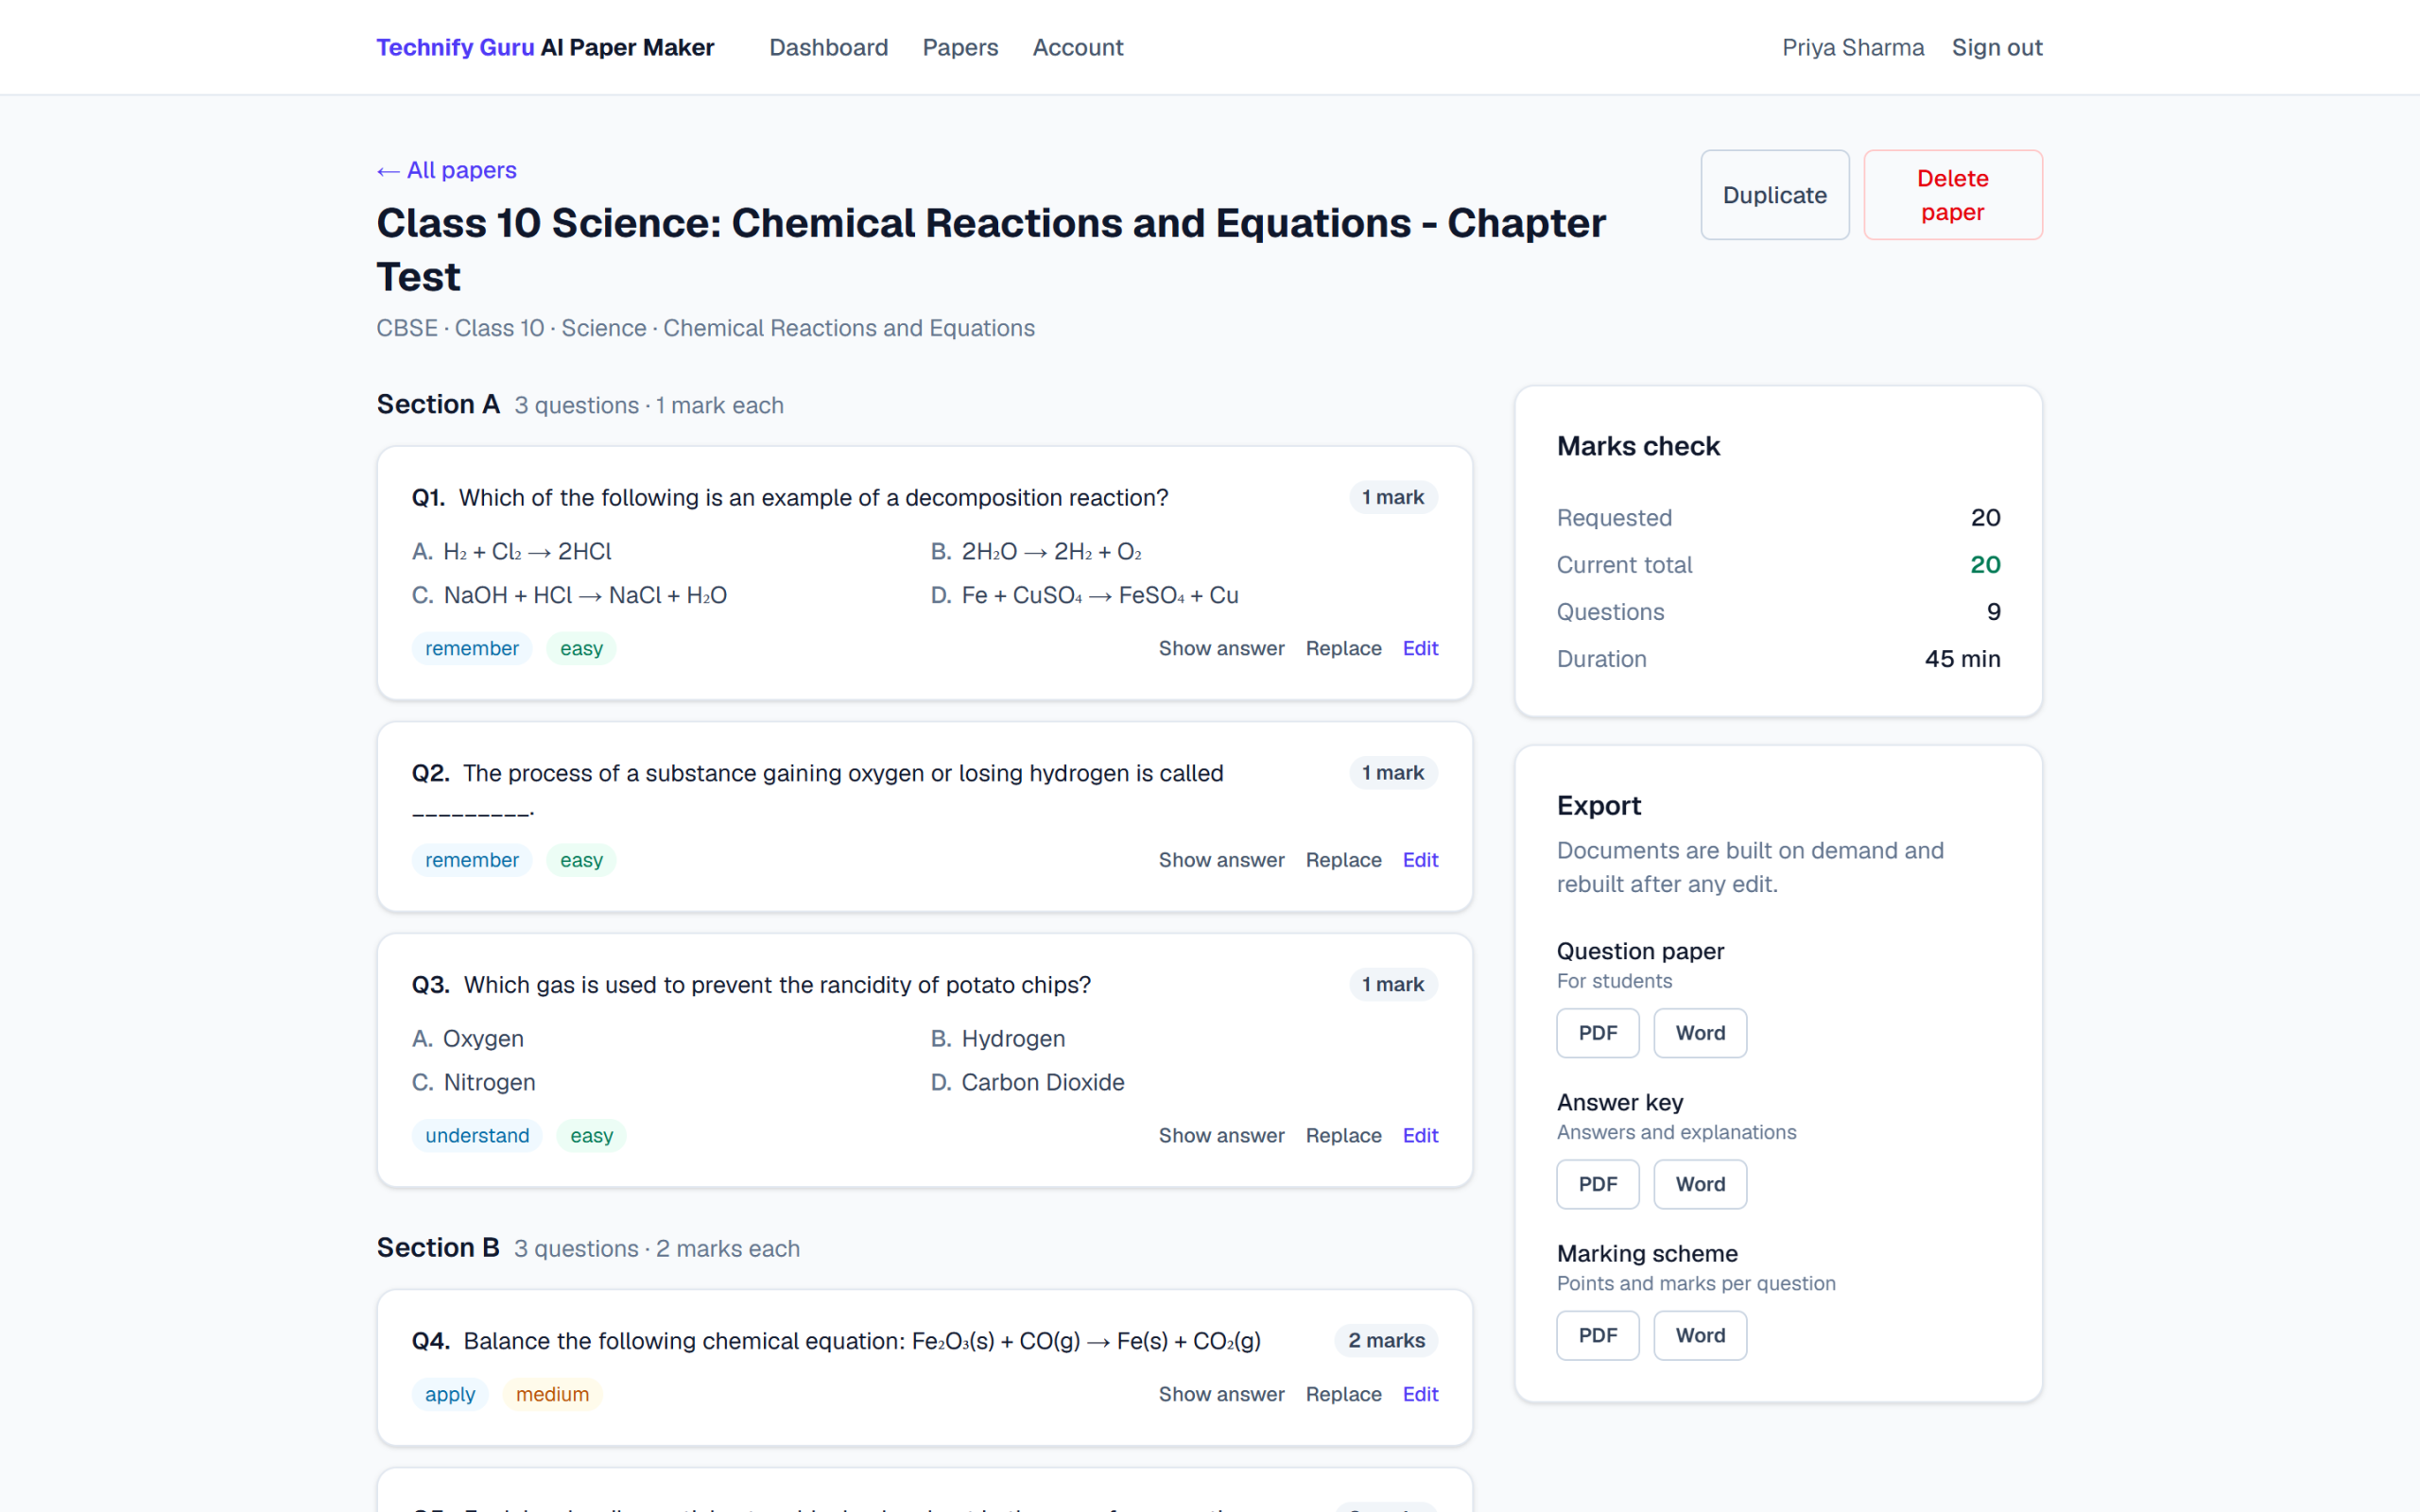
Task: Click the medium tag on Q4
Action: 552,1394
